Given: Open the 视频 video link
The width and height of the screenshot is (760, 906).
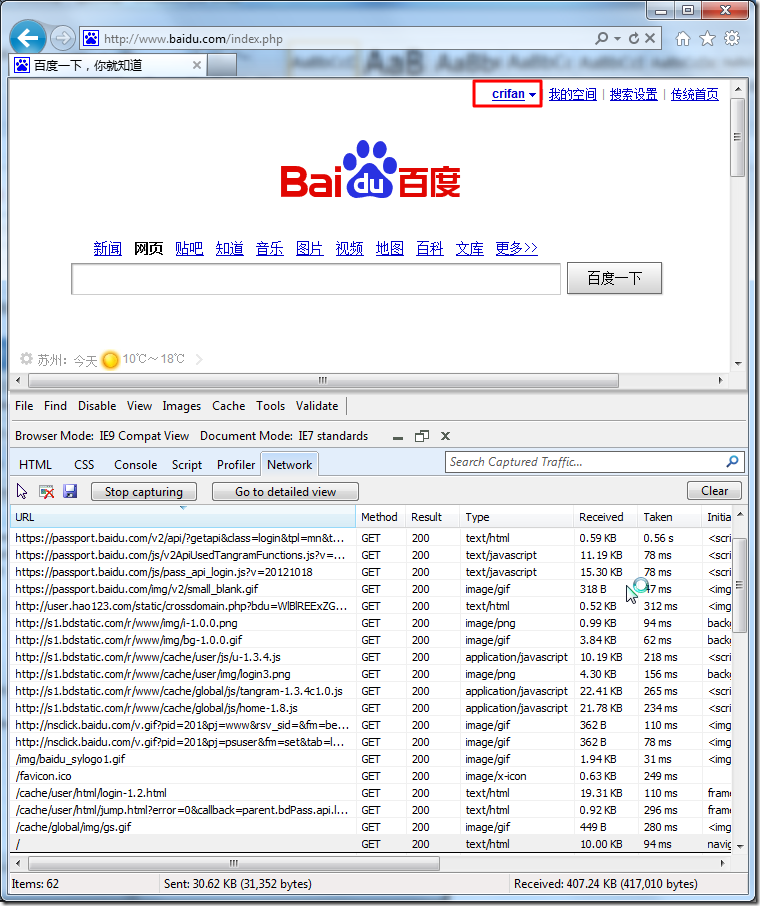Looking at the screenshot, I should (x=350, y=248).
